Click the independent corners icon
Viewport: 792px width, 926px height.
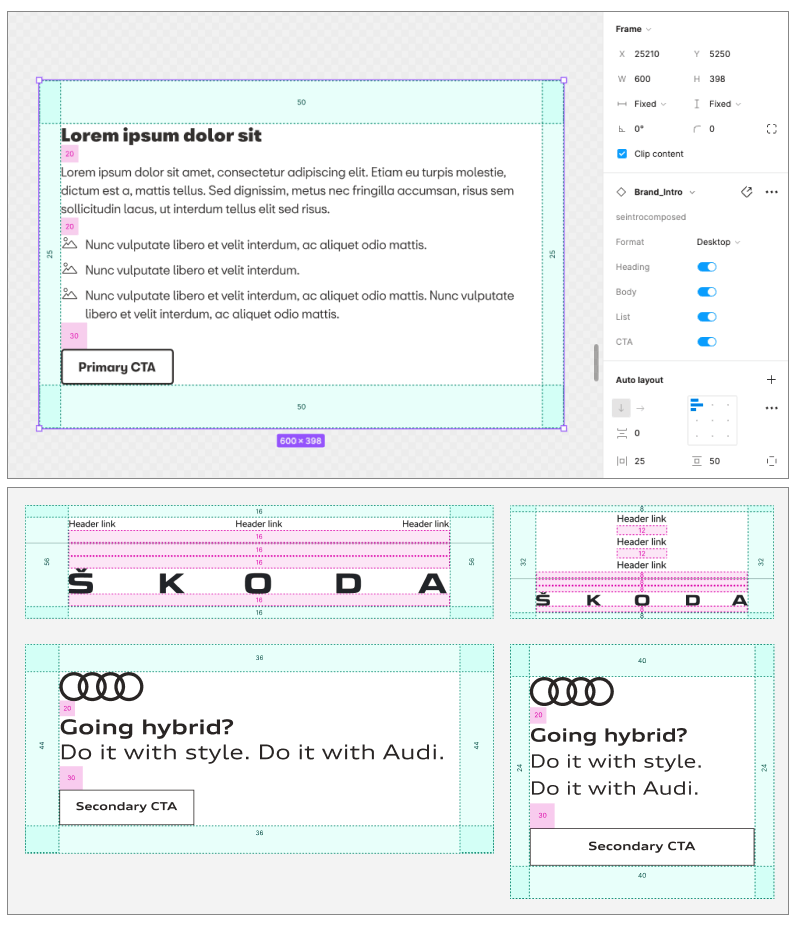[x=771, y=129]
